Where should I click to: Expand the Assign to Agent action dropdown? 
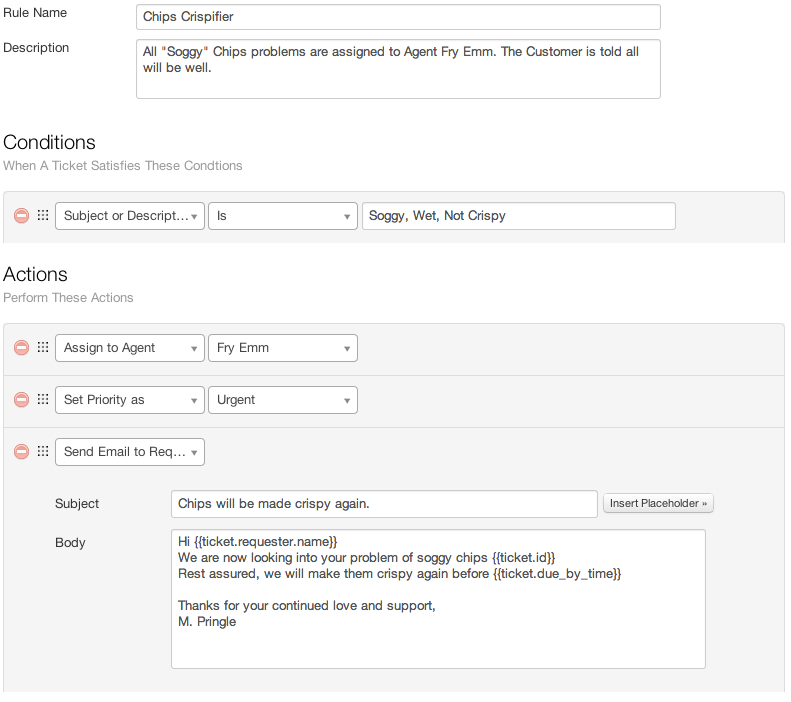(x=130, y=348)
